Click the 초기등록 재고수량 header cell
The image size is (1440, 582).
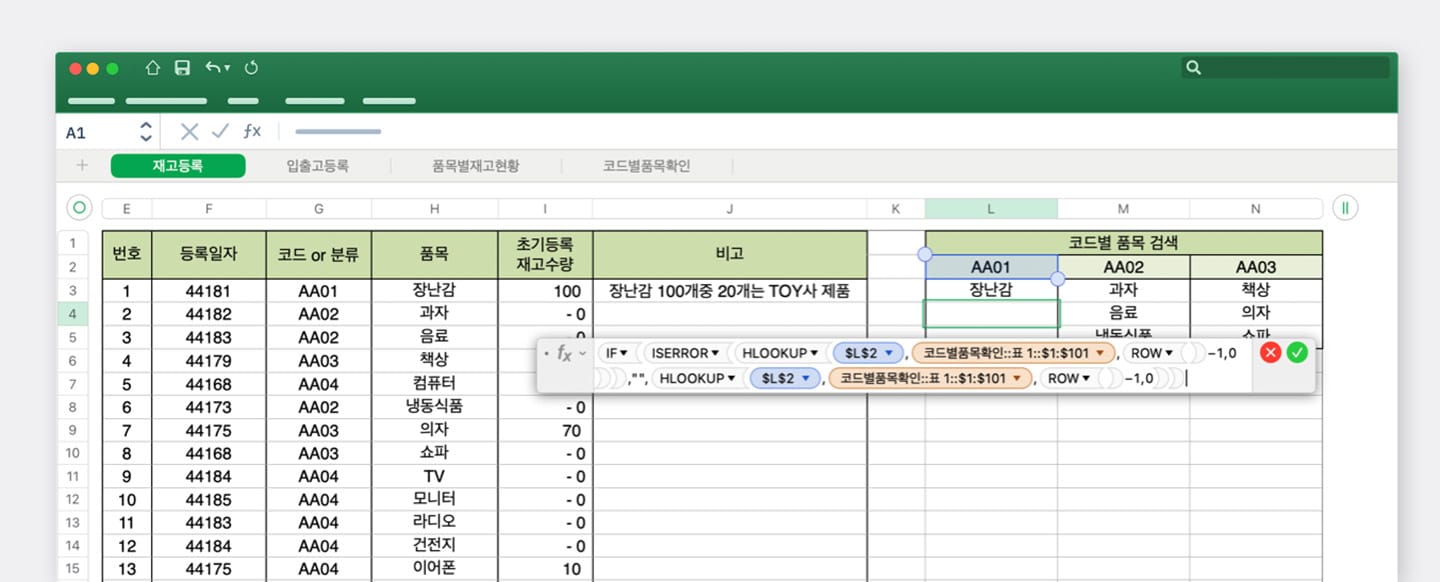[x=545, y=255]
